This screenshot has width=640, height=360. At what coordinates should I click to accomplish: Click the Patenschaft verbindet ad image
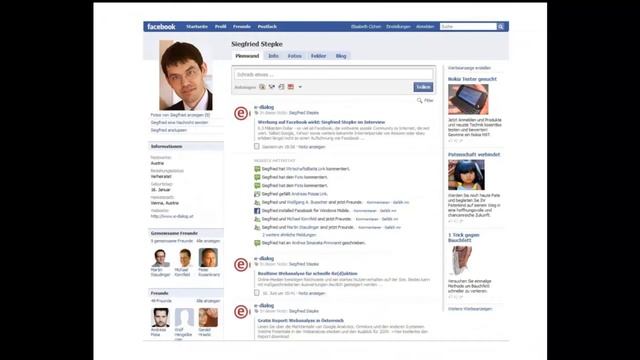(466, 175)
